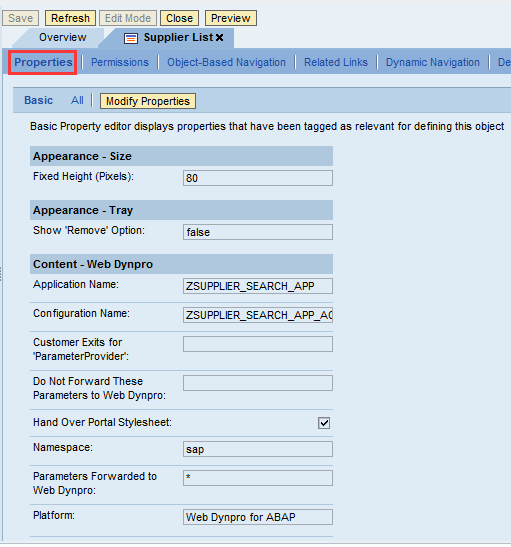Click the Save button
511x547 pixels.
[x=21, y=18]
